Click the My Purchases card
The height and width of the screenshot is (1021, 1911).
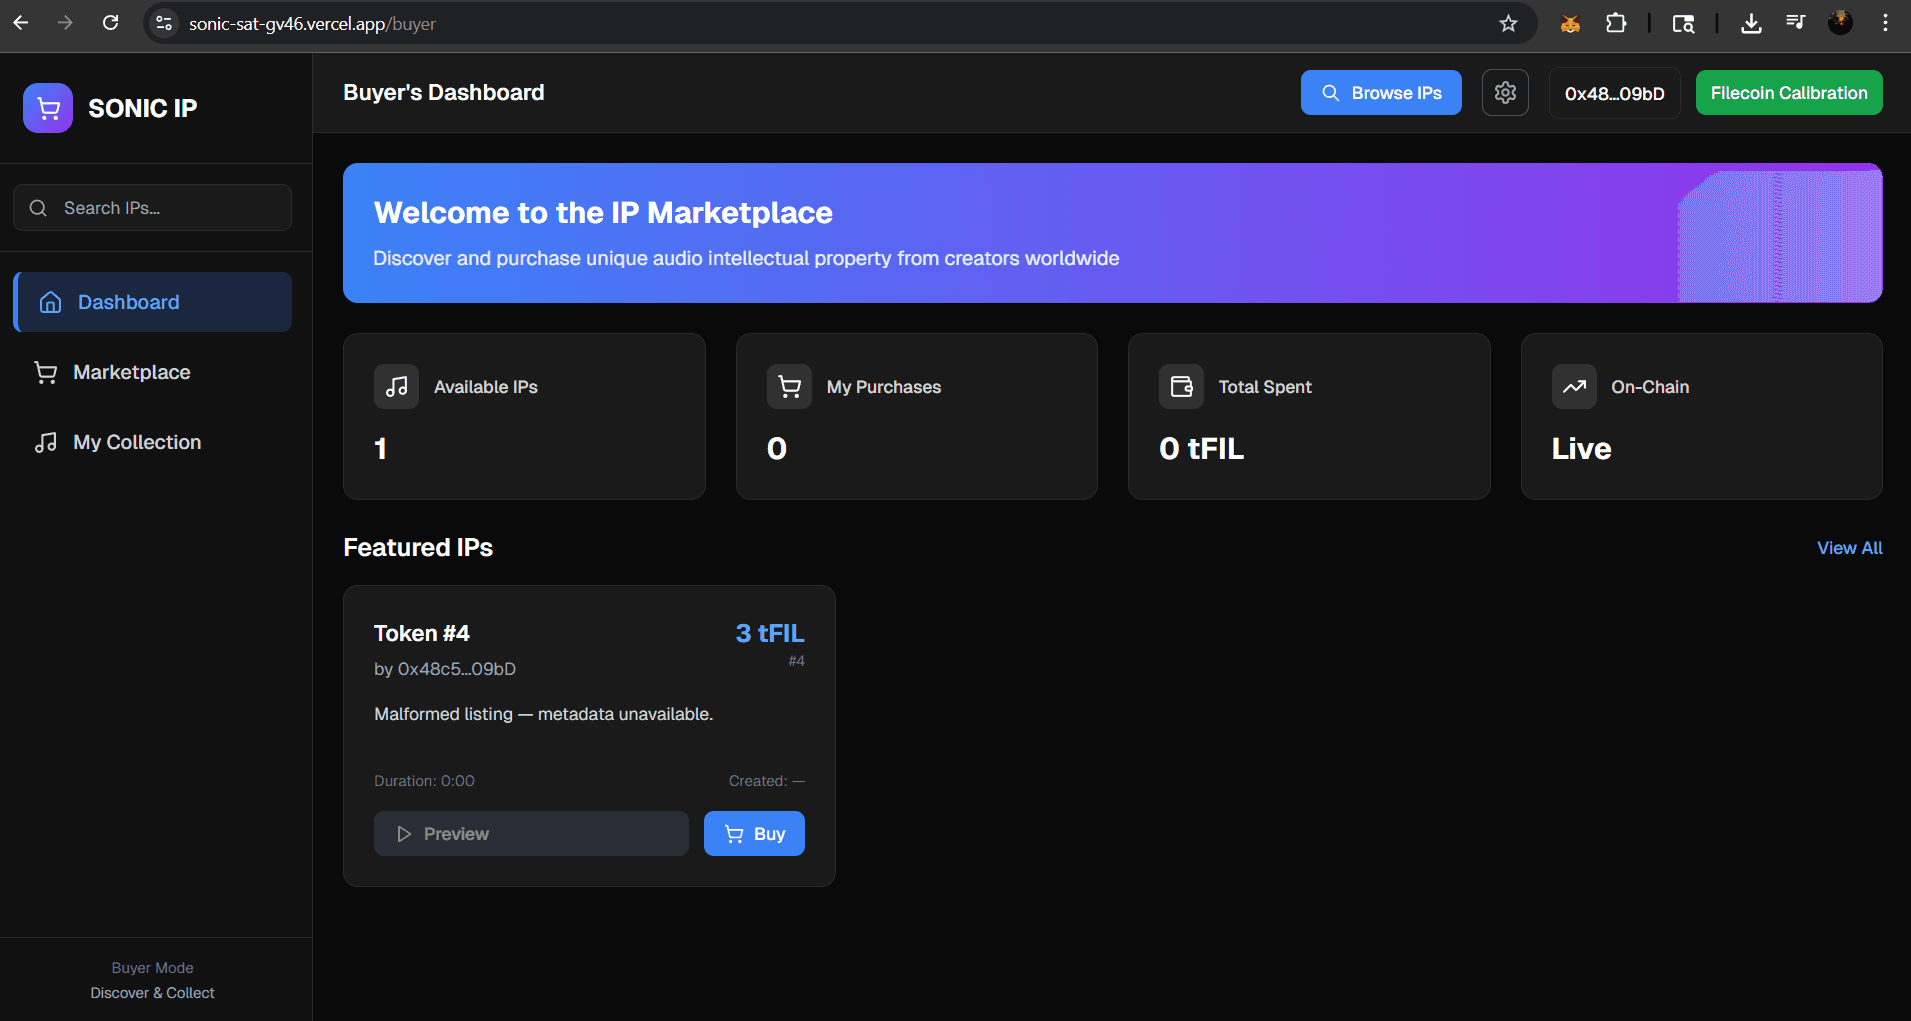point(917,416)
